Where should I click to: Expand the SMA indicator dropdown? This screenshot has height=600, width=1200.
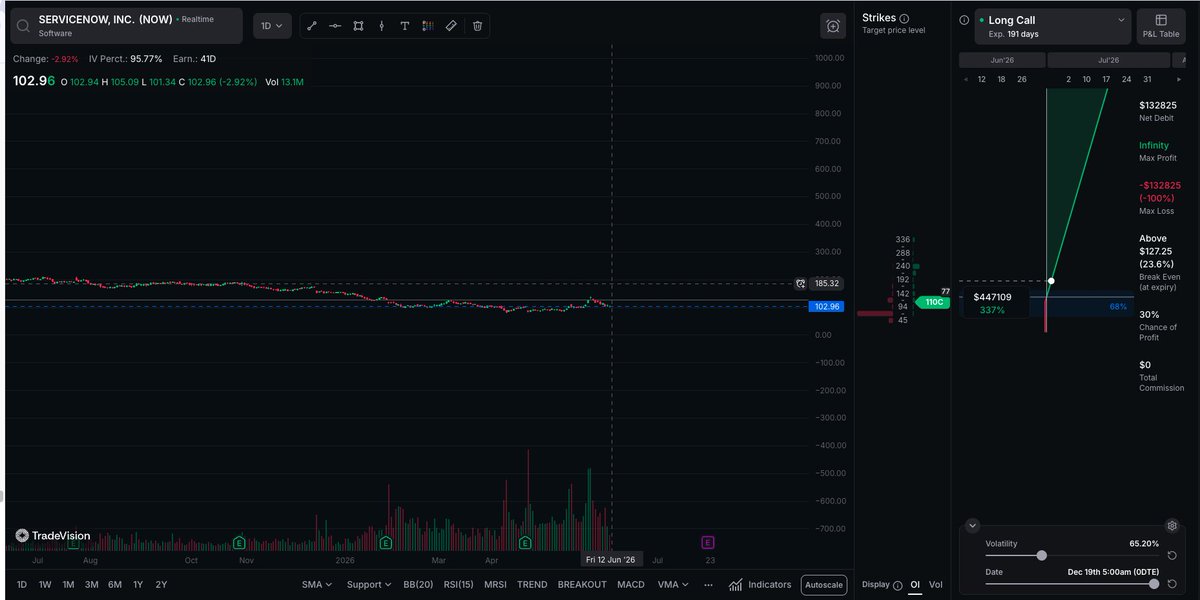click(318, 584)
